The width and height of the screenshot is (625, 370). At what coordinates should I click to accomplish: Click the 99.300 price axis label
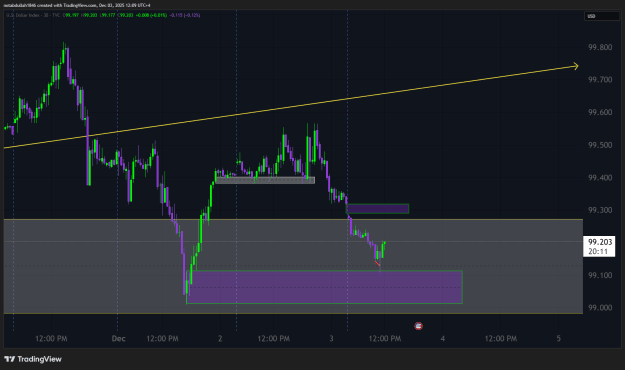(600, 210)
